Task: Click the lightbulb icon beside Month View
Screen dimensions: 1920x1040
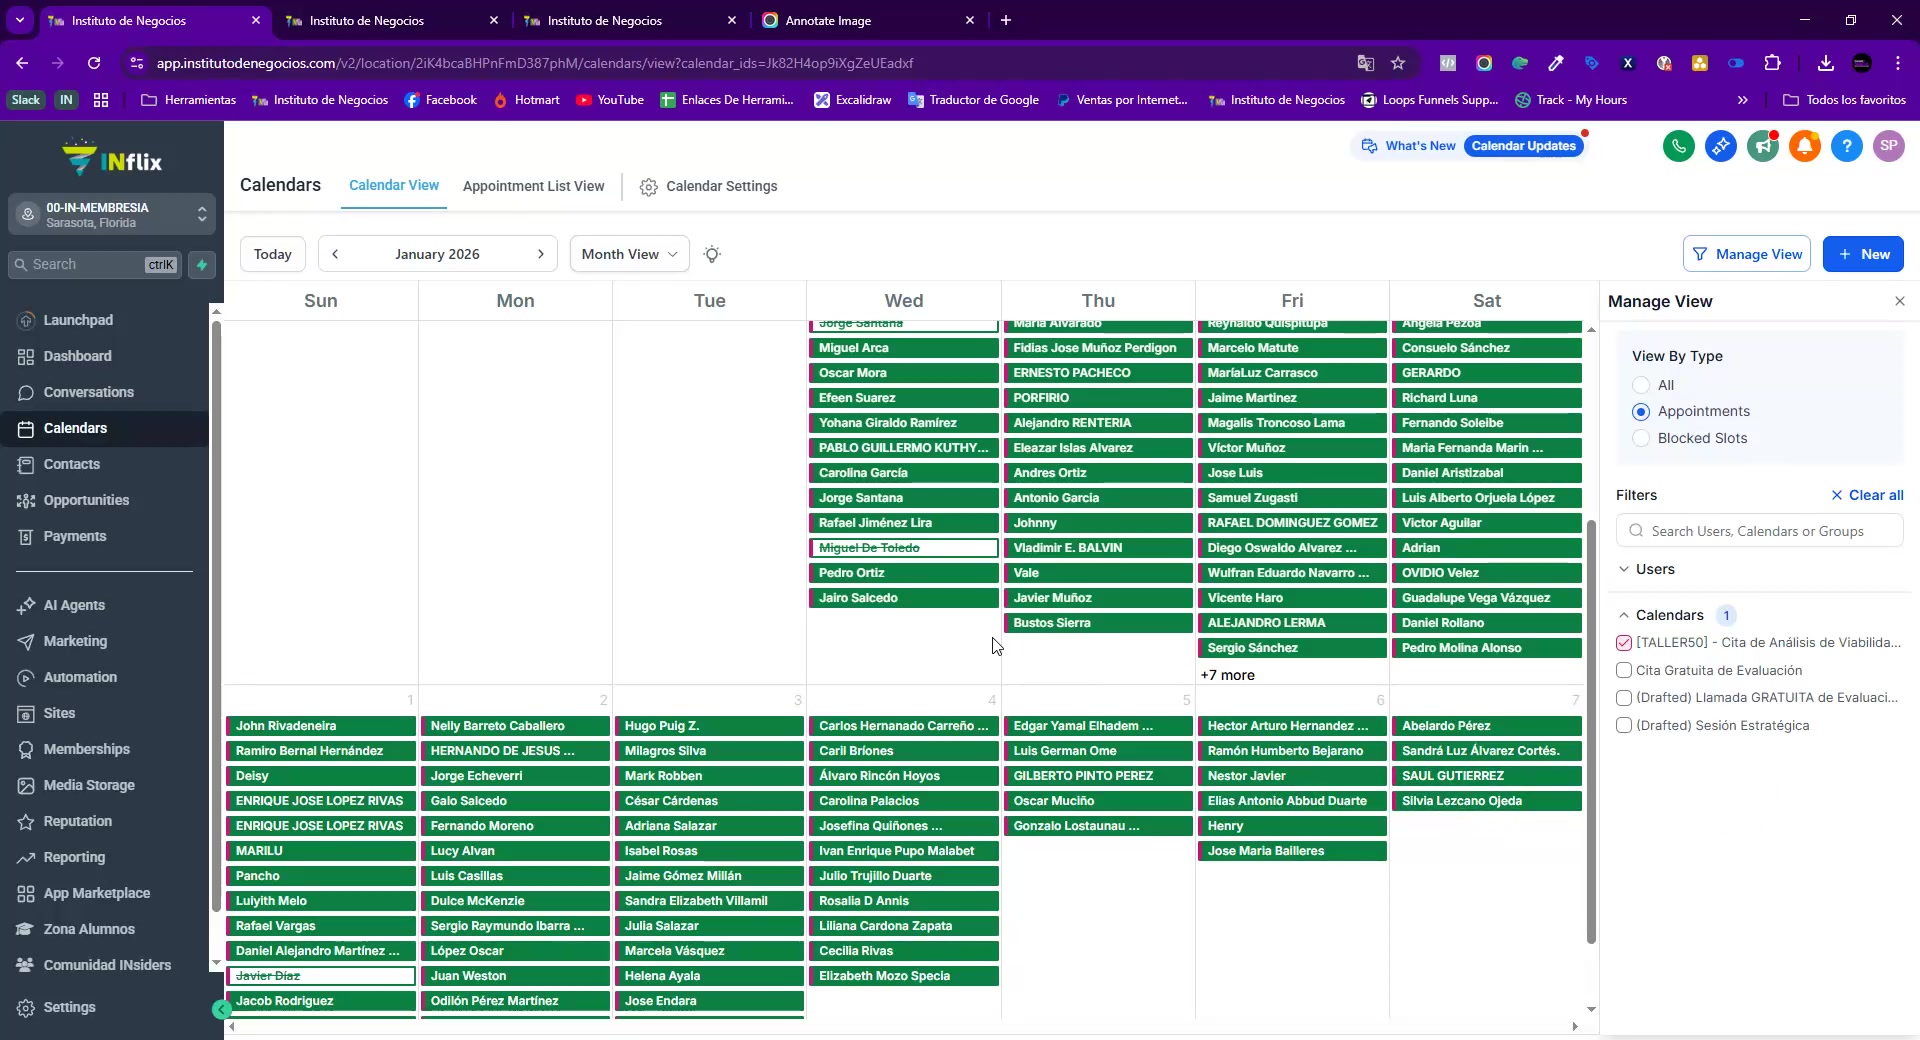Action: [x=712, y=254]
